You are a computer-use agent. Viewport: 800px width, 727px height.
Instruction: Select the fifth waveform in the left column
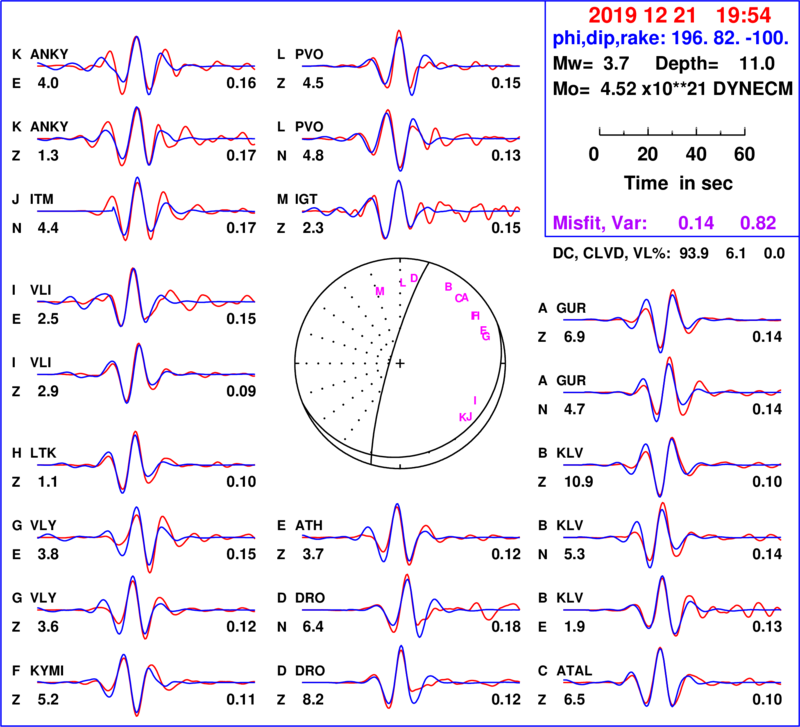[x=145, y=375]
